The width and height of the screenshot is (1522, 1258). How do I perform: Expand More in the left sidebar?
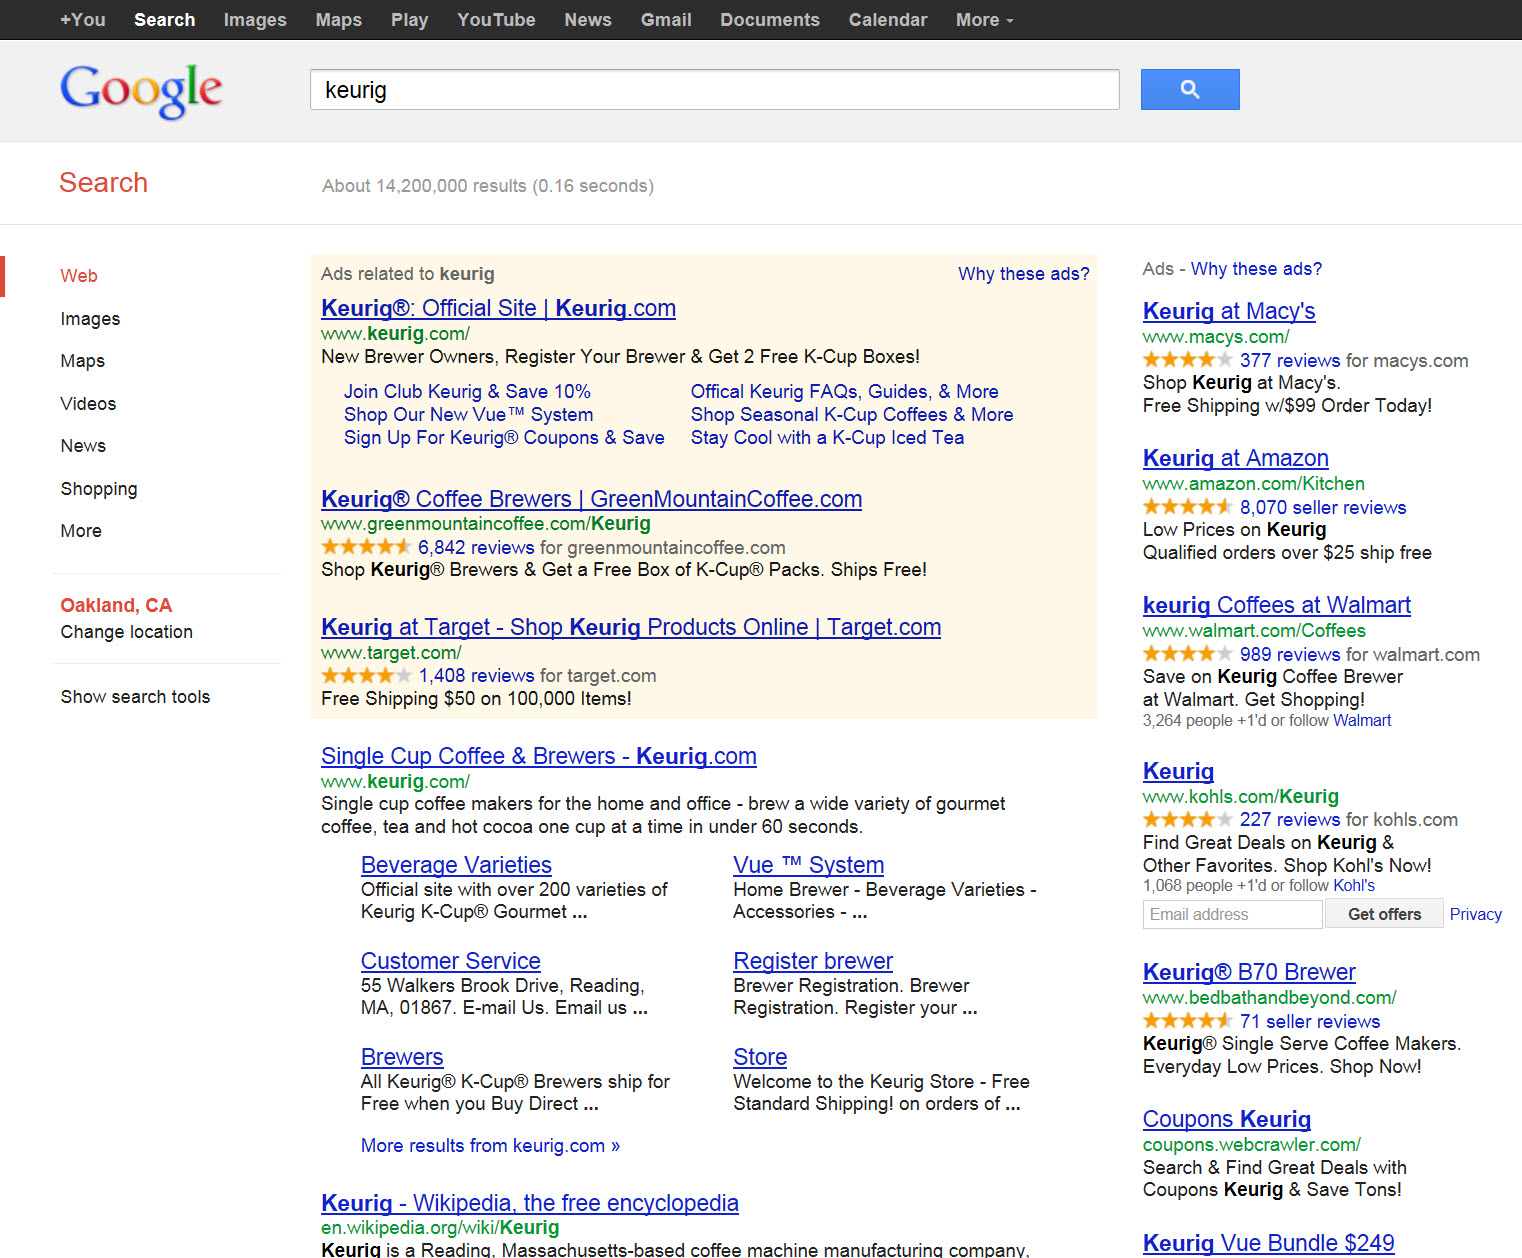coord(81,531)
